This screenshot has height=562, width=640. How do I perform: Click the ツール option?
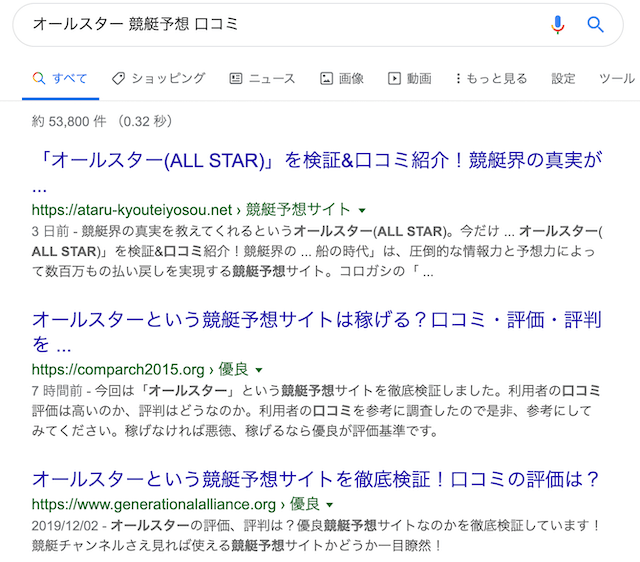coord(616,78)
